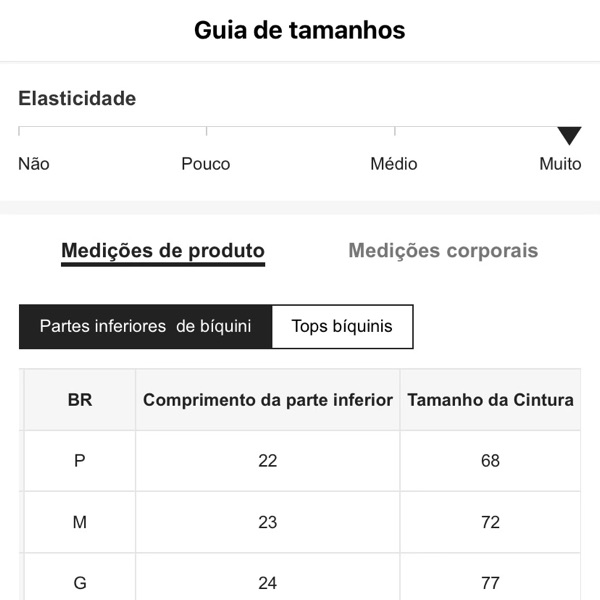Click the Pouco elasticity label
Image resolution: width=600 pixels, height=600 pixels.
click(x=206, y=164)
